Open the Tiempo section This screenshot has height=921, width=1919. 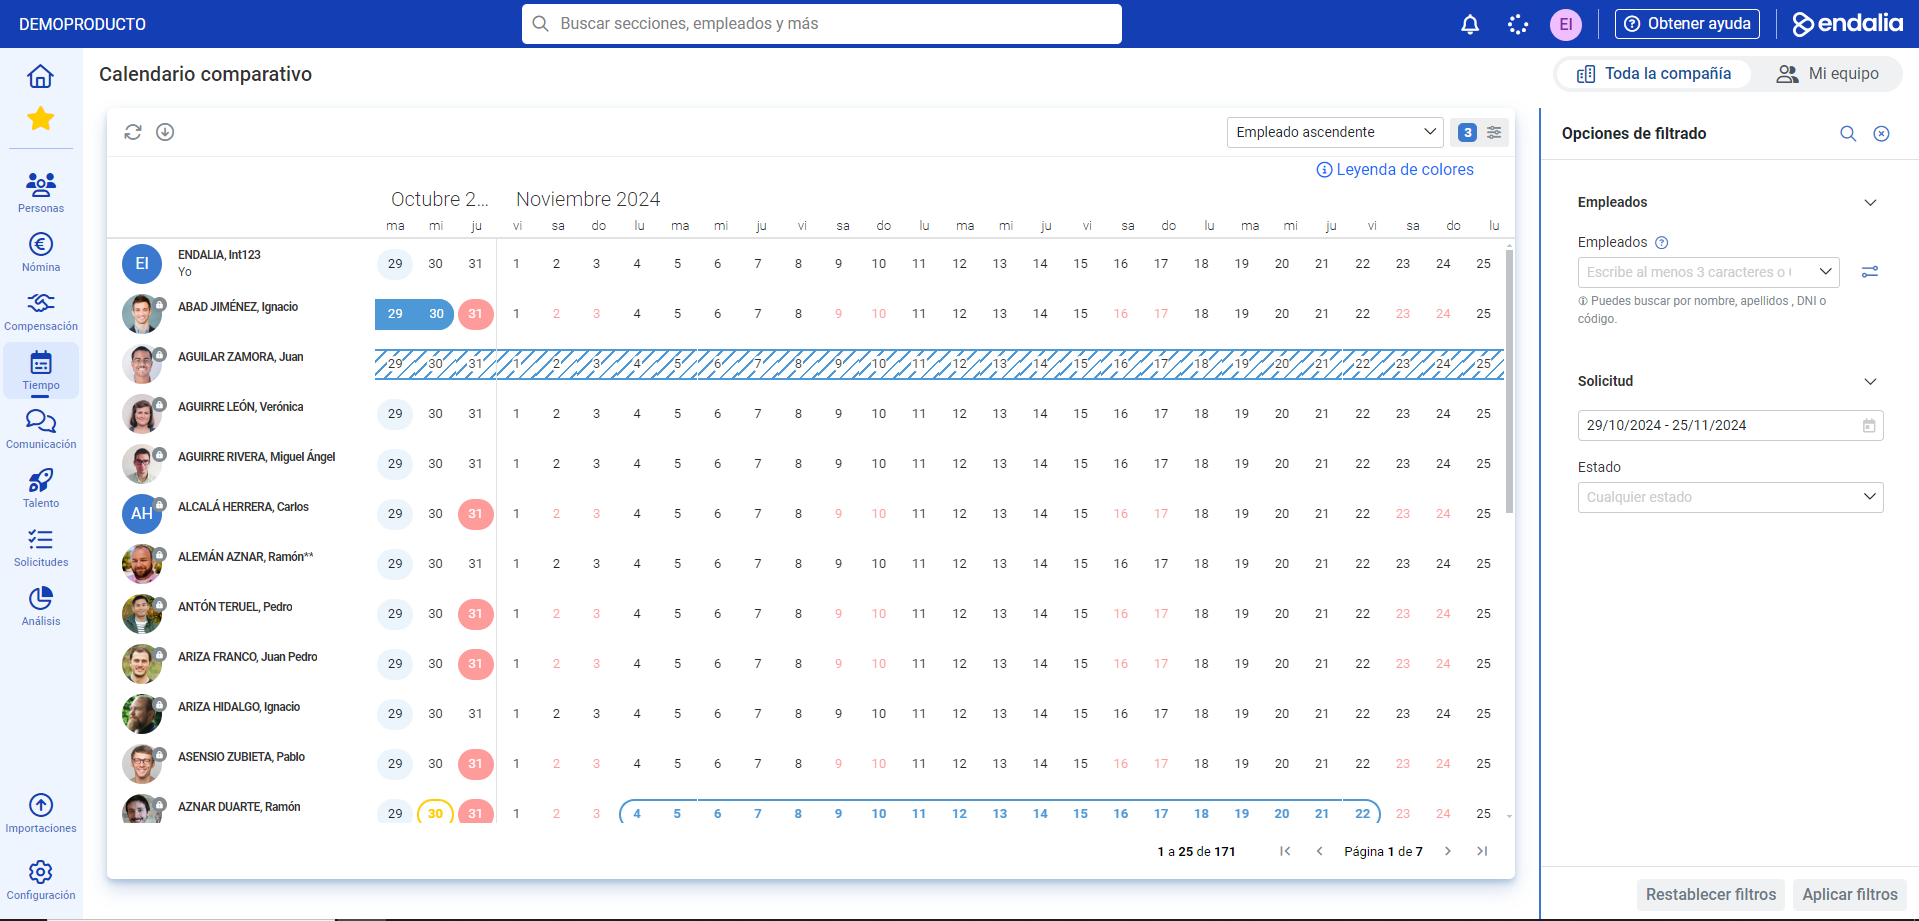coord(41,370)
